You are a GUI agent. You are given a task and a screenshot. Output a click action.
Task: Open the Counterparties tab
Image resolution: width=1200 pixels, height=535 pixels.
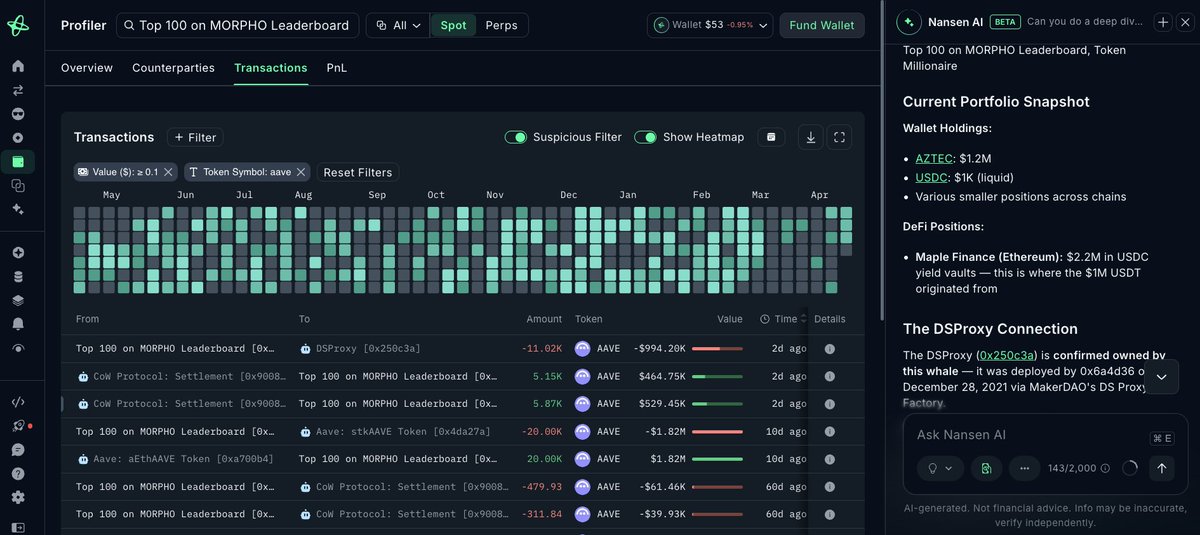[x=173, y=68]
